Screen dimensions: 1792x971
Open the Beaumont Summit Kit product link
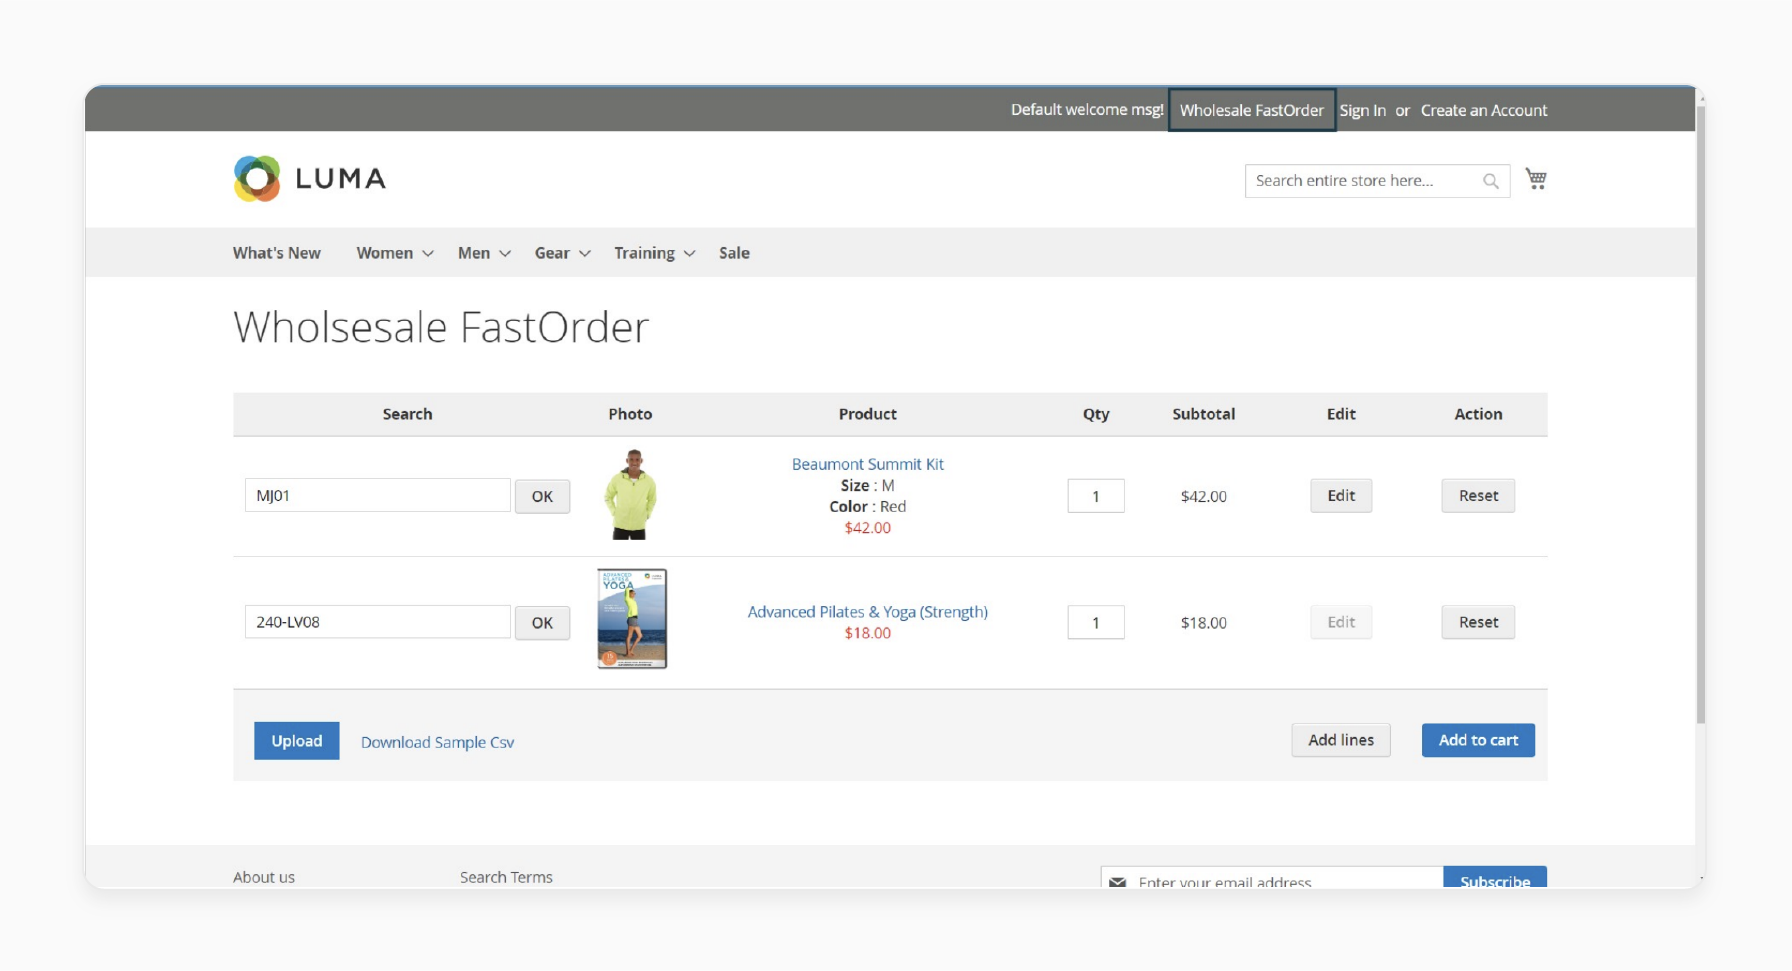click(867, 464)
